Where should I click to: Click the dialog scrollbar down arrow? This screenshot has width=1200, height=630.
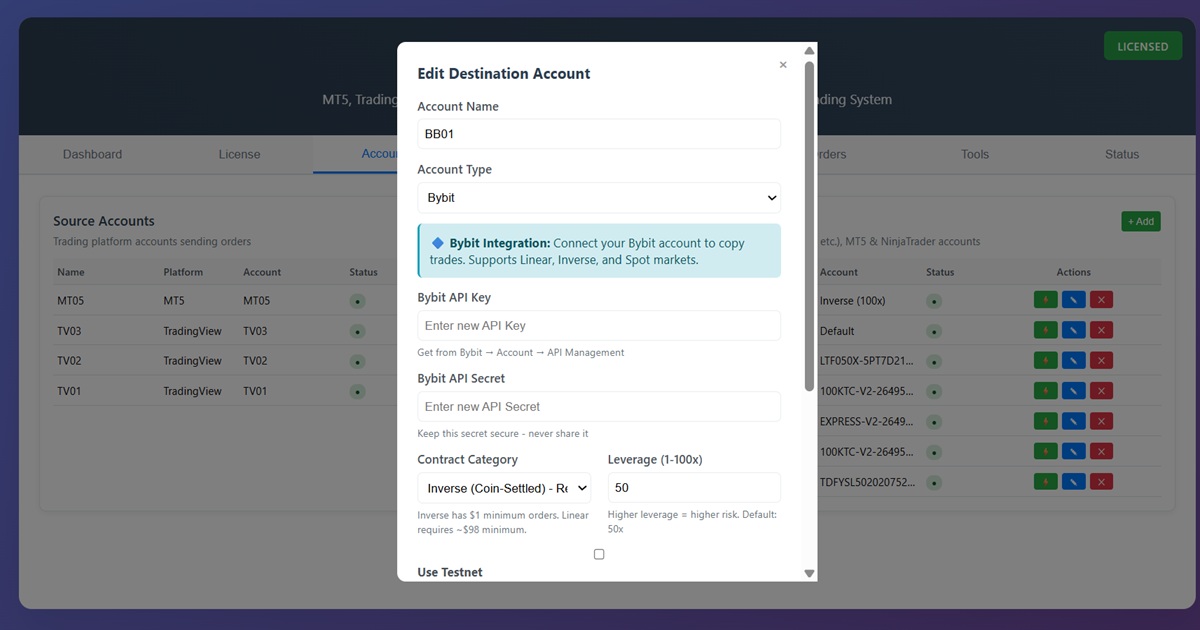click(809, 573)
